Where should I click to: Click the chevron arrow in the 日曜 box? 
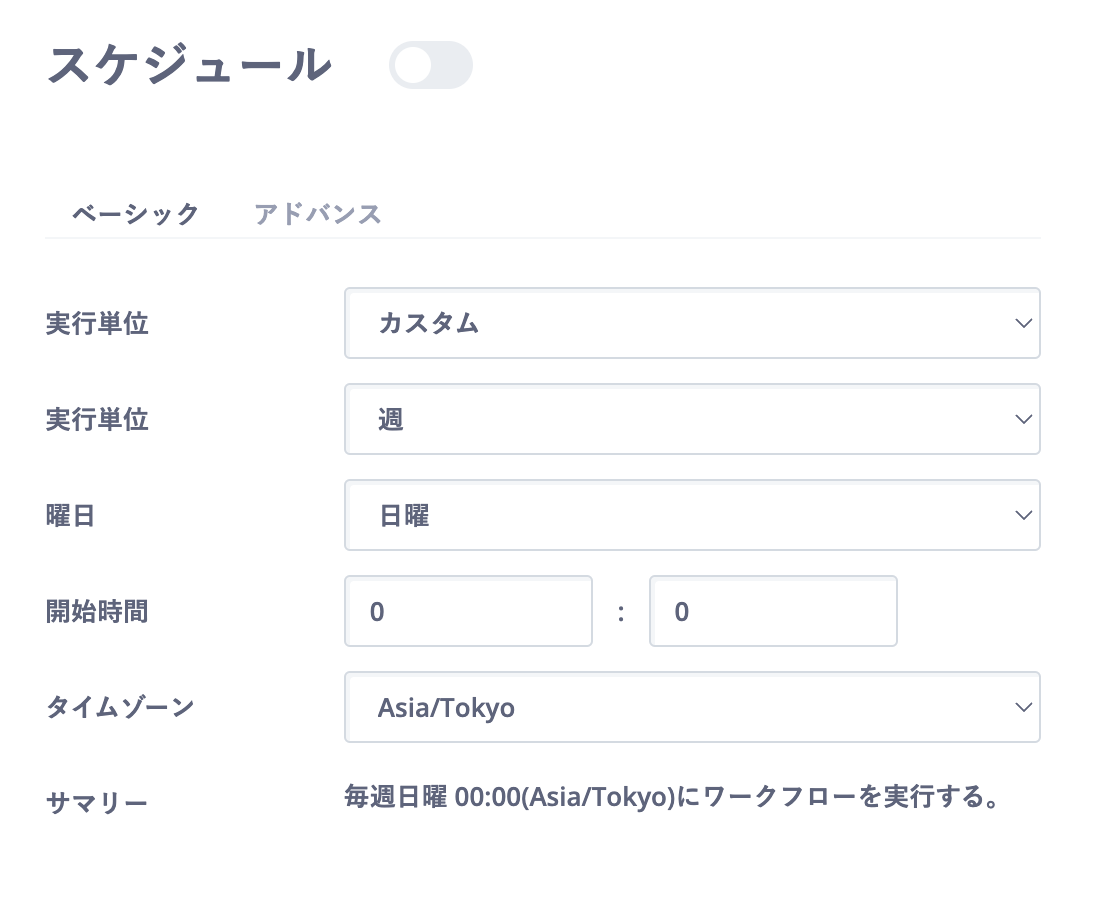point(1022,515)
